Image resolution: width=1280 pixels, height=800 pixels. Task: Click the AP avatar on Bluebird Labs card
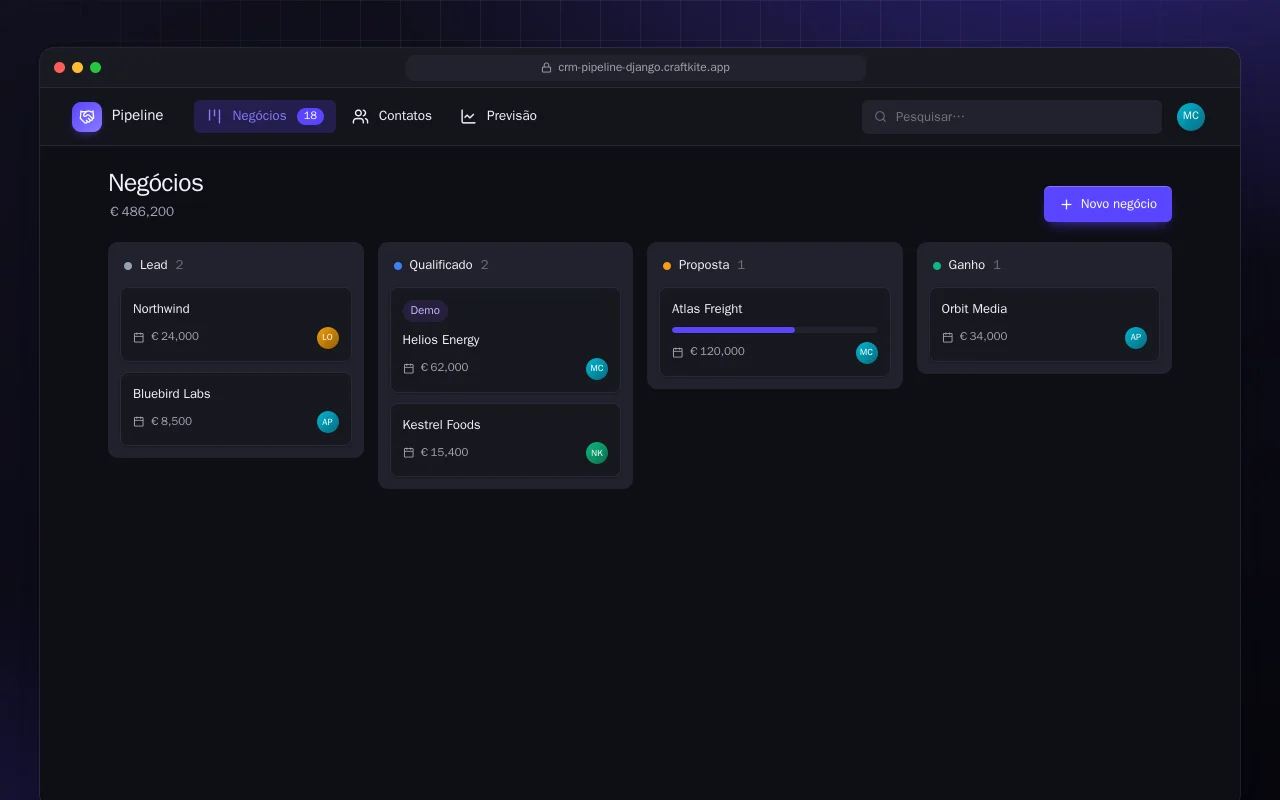click(x=328, y=422)
